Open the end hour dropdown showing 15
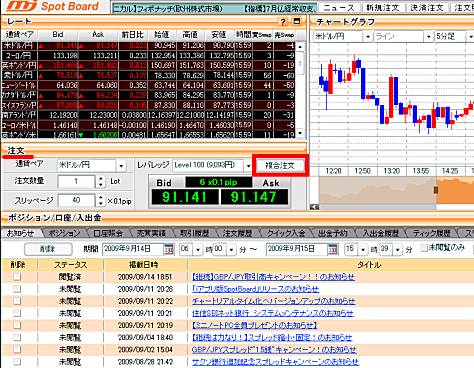The width and height of the screenshot is (474, 368). click(x=363, y=249)
